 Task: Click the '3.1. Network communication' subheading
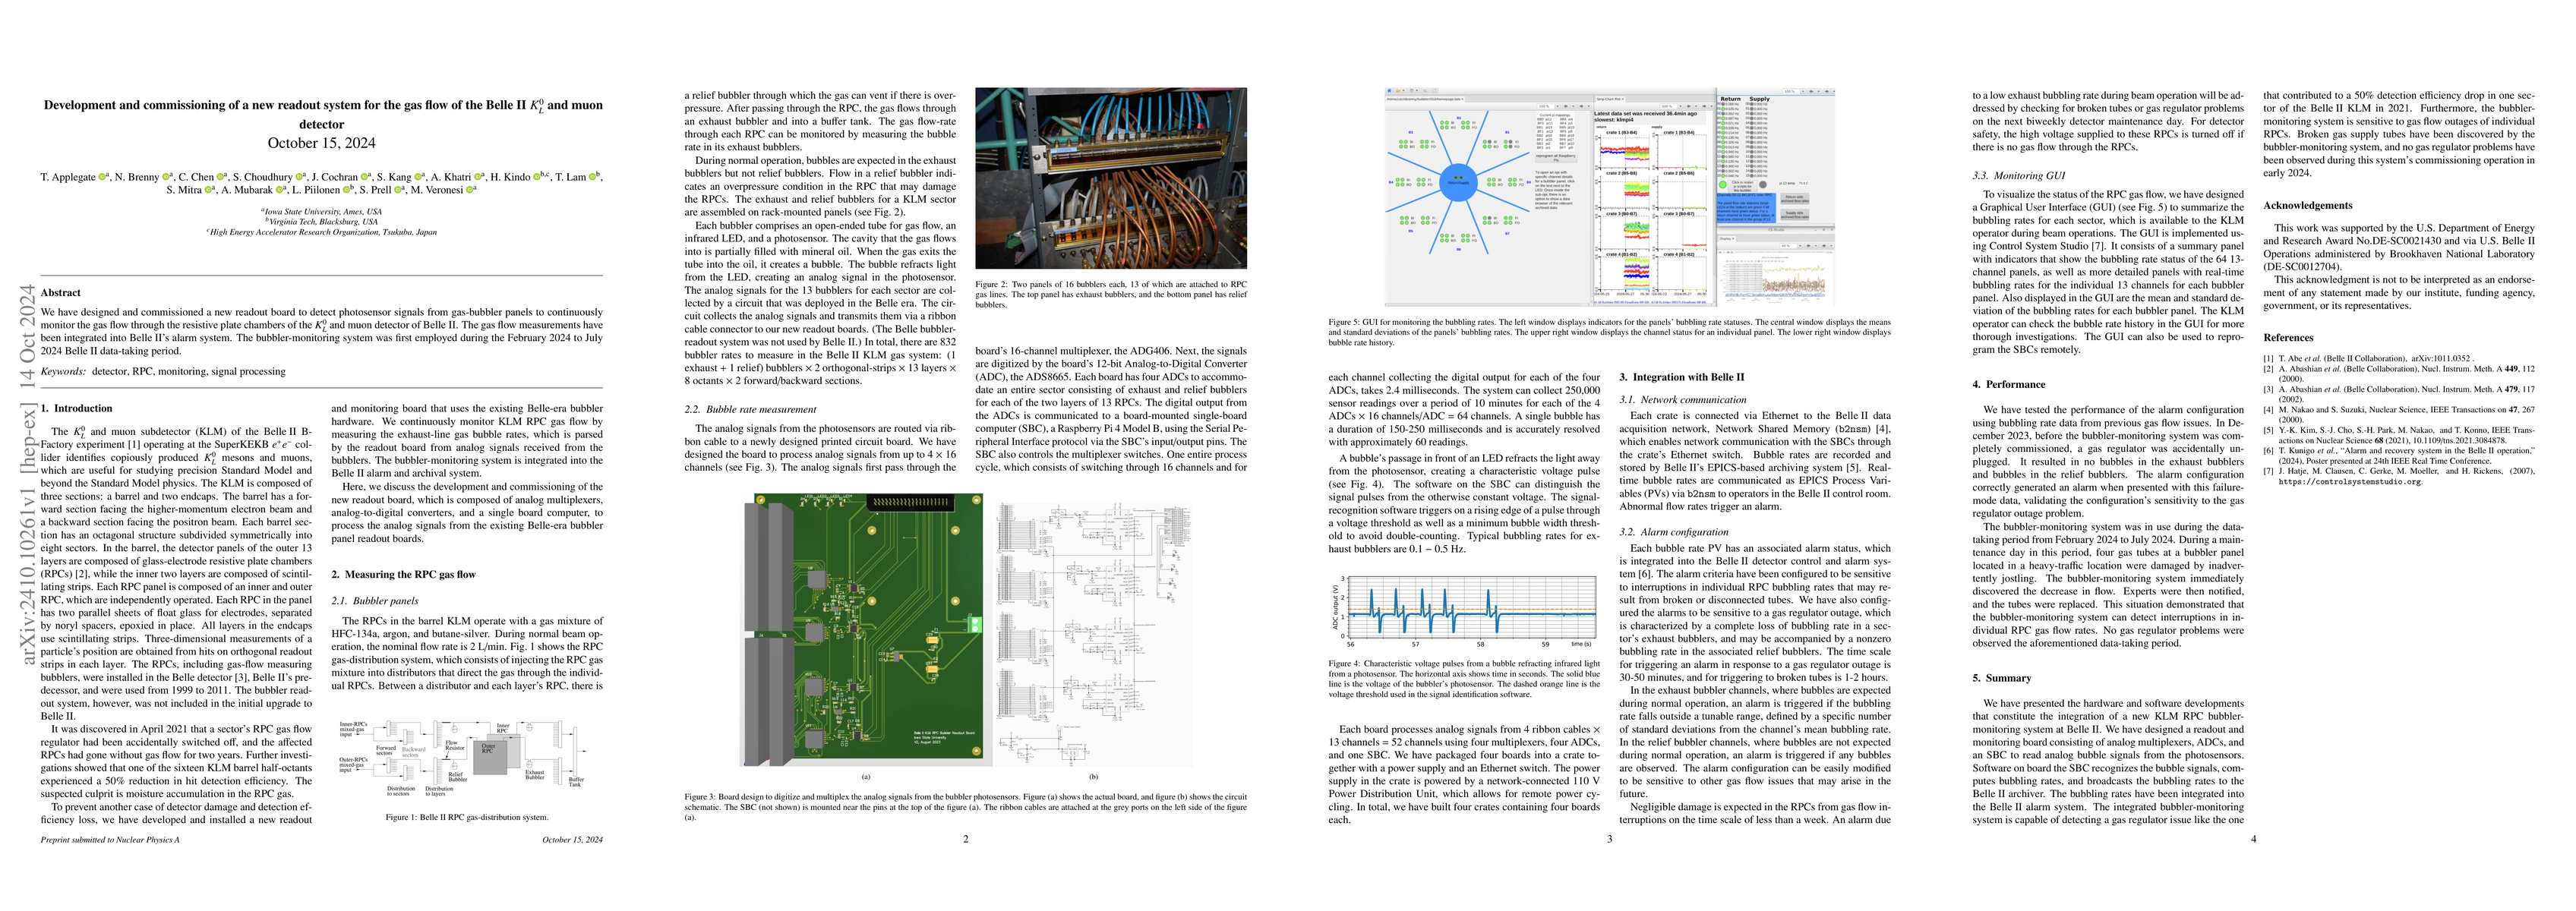click(1683, 399)
